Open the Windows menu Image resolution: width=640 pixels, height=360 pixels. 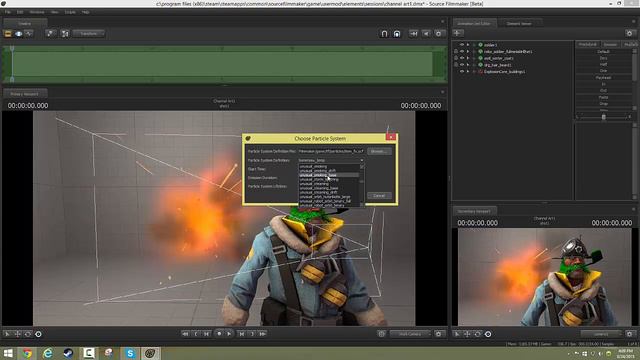coord(37,12)
